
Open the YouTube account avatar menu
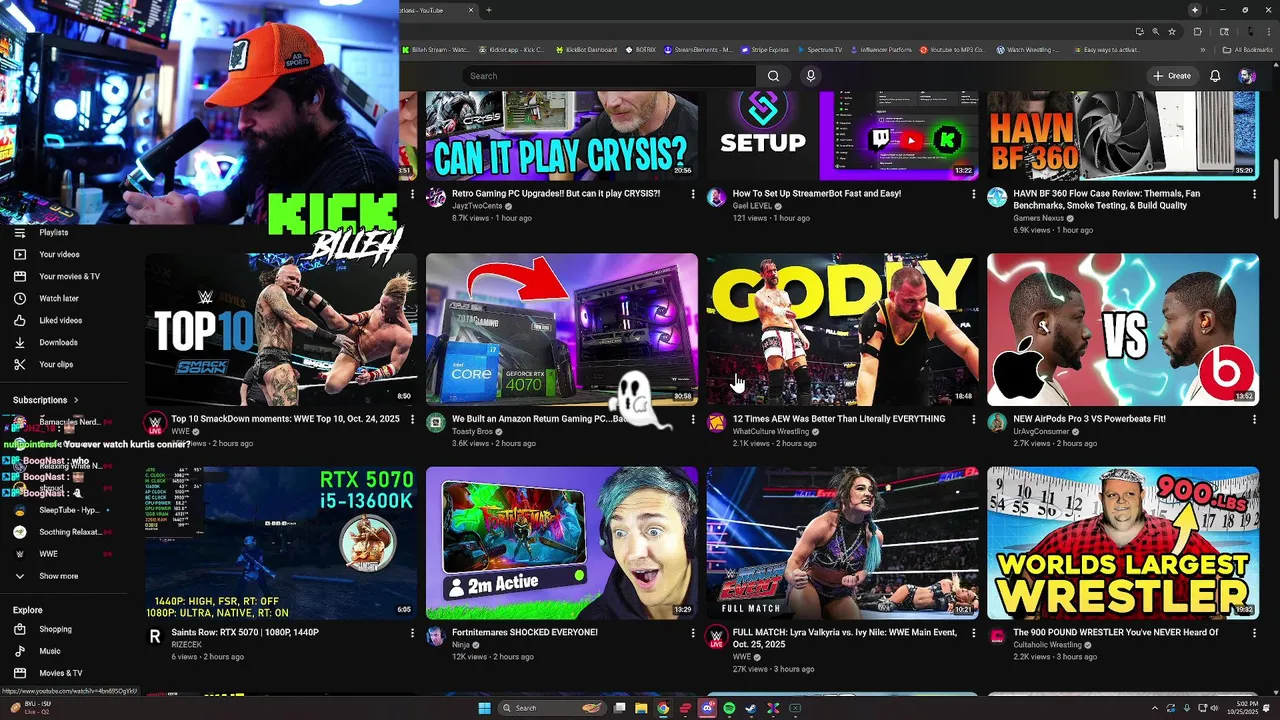click(x=1247, y=76)
